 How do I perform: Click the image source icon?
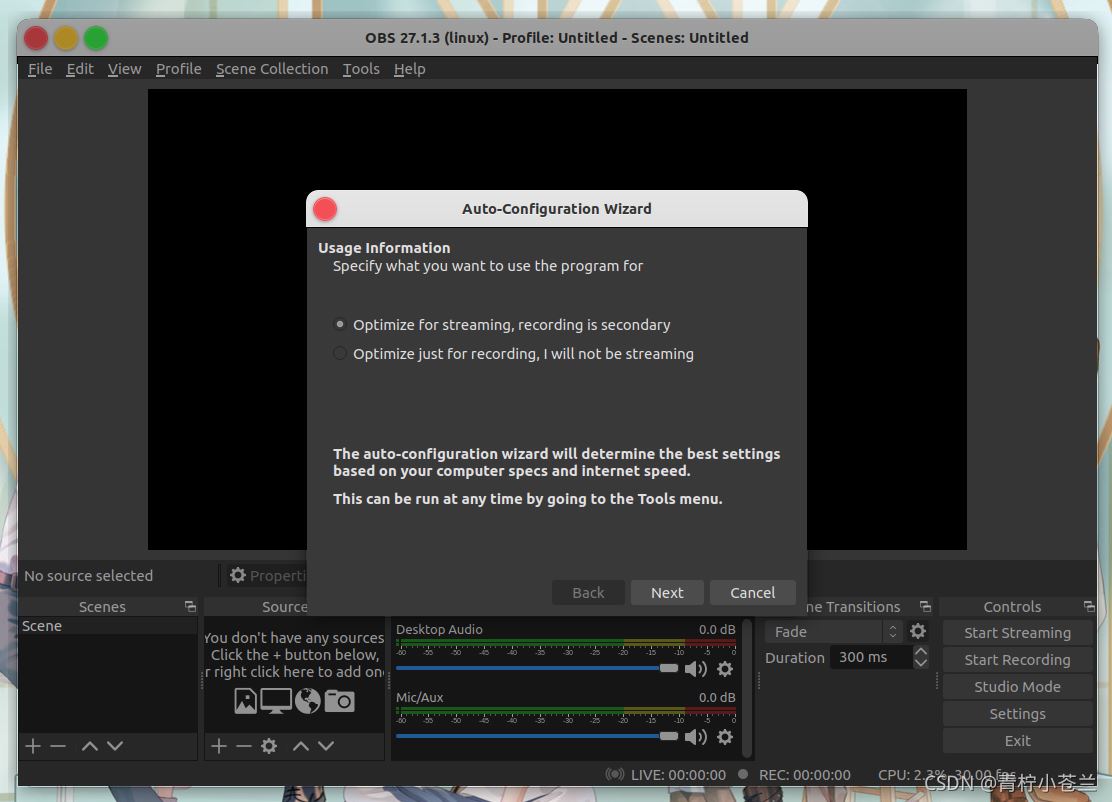245,701
